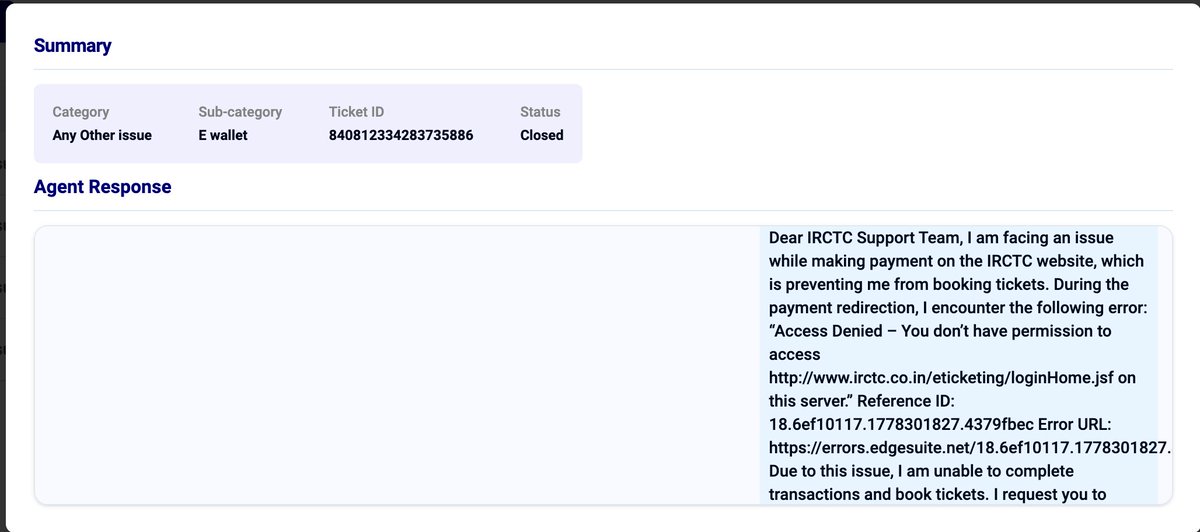This screenshot has width=1200, height=532.
Task: Select the Closed status value
Action: coord(542,135)
